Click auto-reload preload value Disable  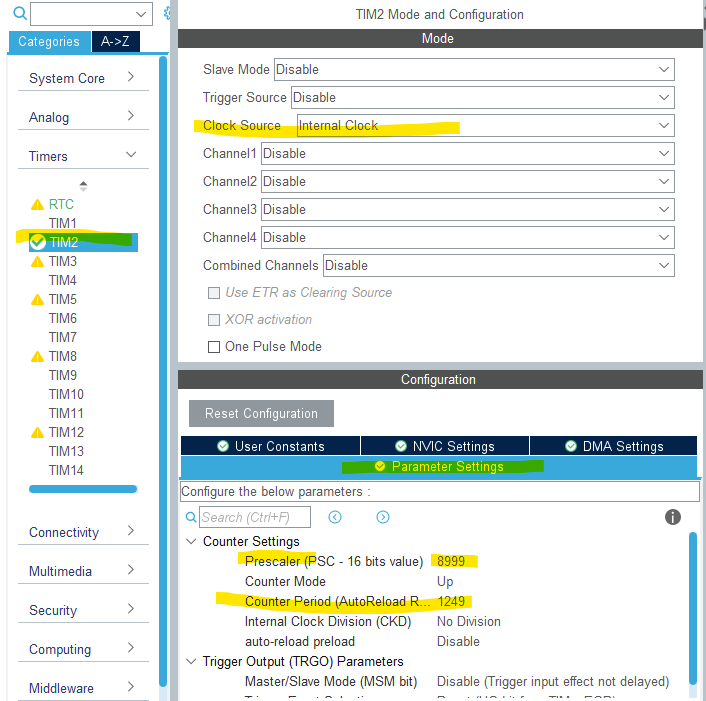458,642
